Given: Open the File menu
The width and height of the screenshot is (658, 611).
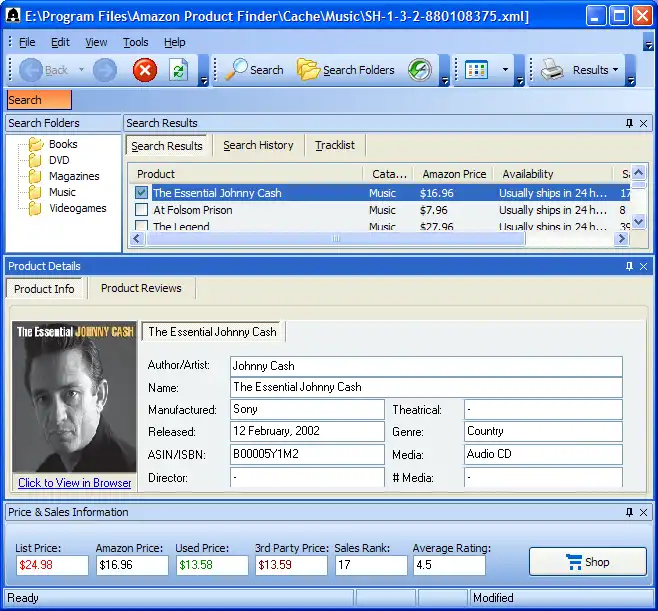Looking at the screenshot, I should (27, 42).
